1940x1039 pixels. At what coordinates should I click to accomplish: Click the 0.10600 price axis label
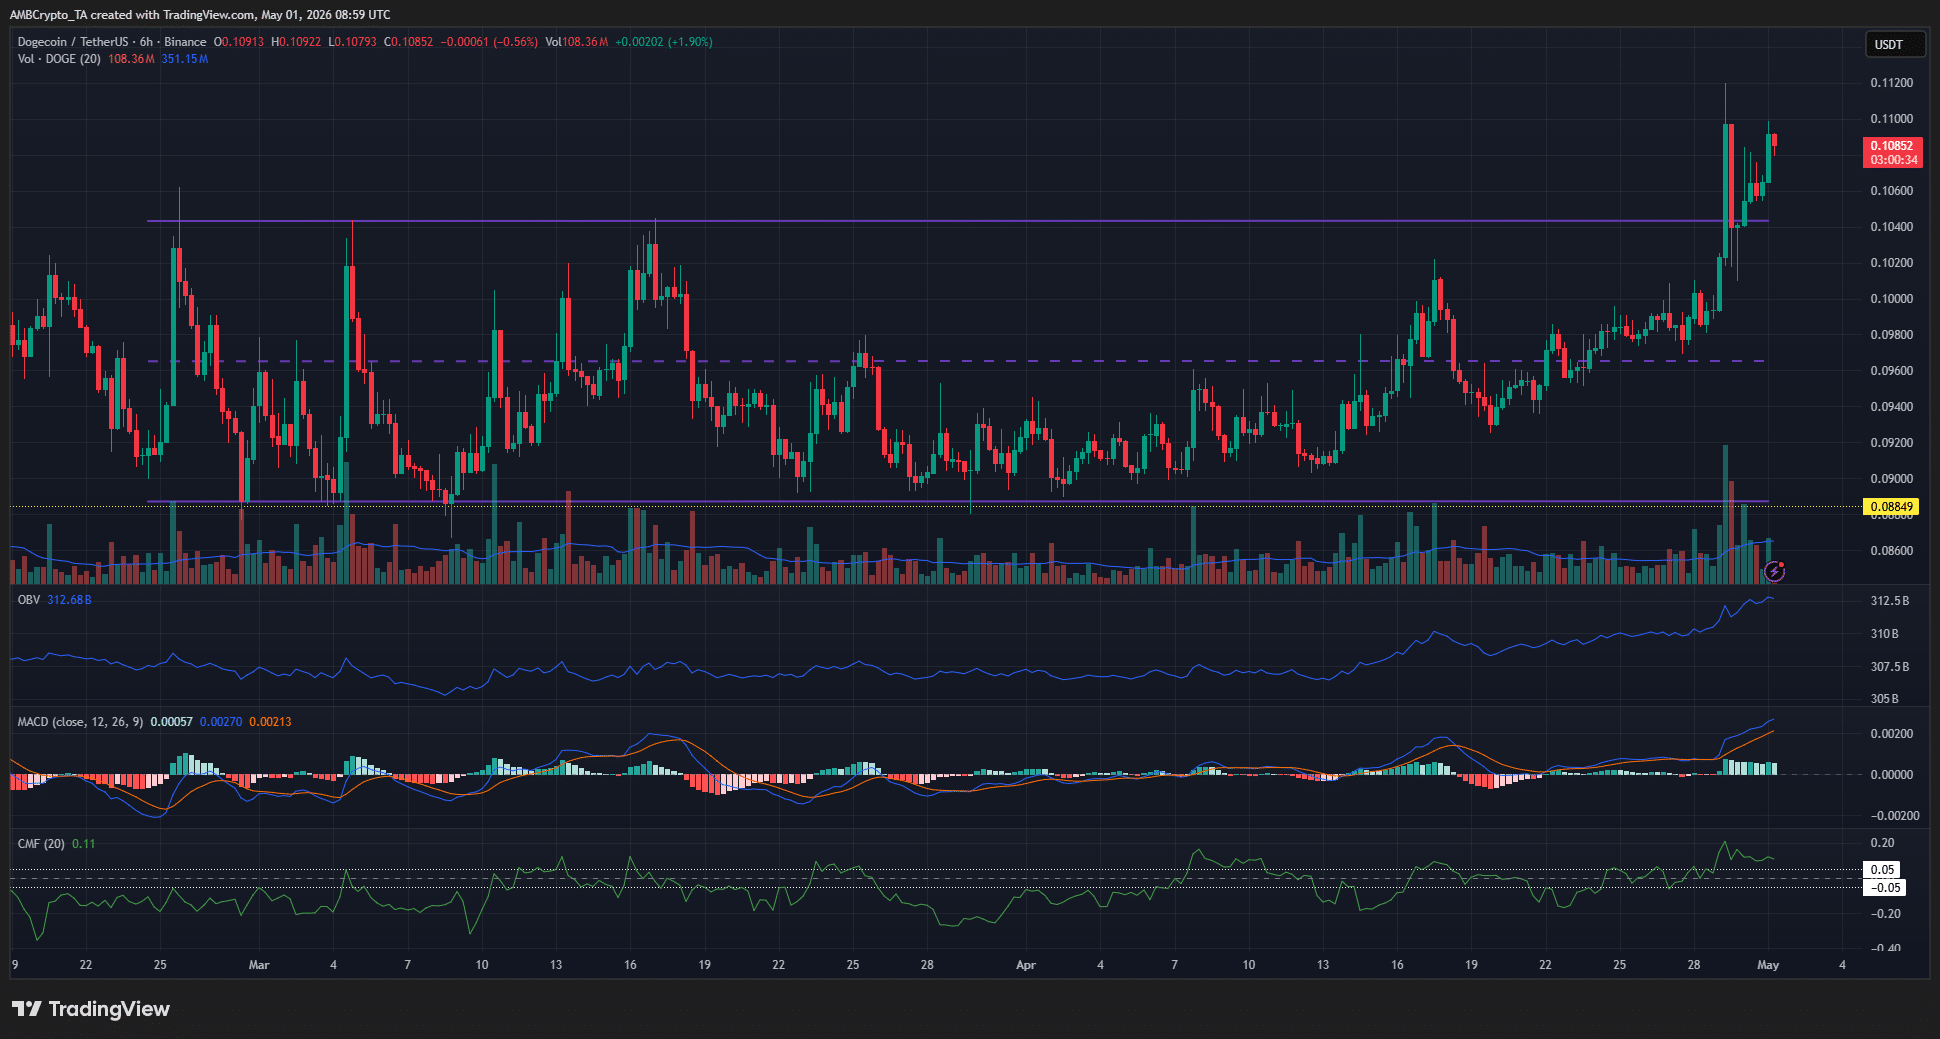pos(1892,191)
